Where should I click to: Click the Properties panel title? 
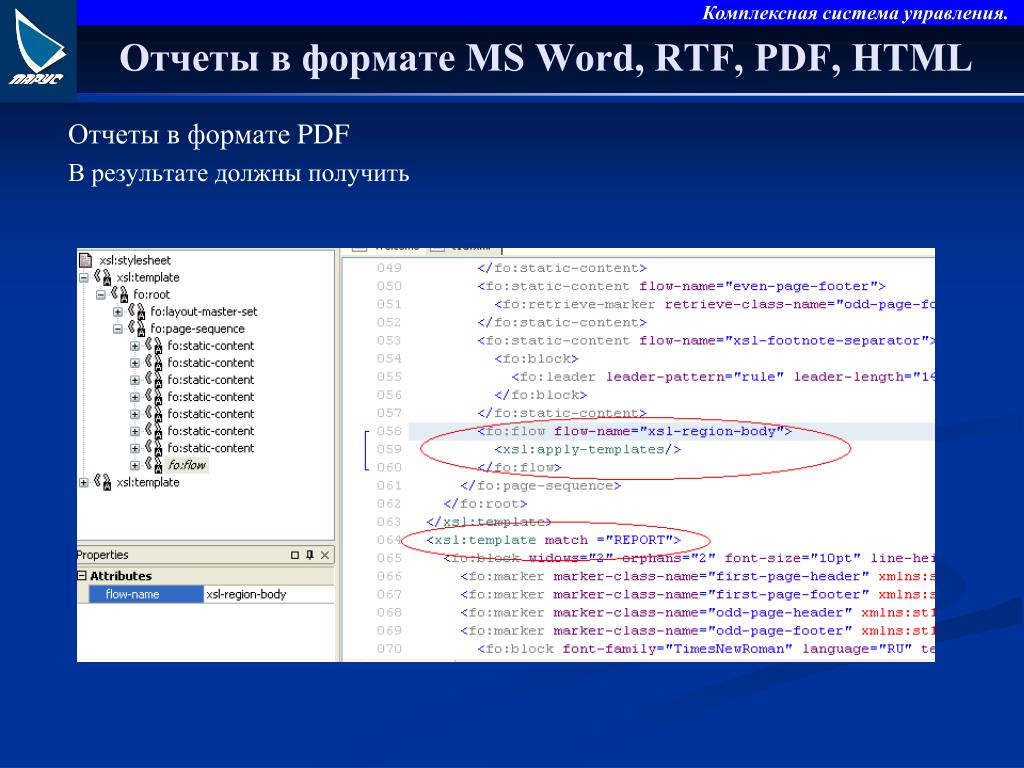pos(103,554)
